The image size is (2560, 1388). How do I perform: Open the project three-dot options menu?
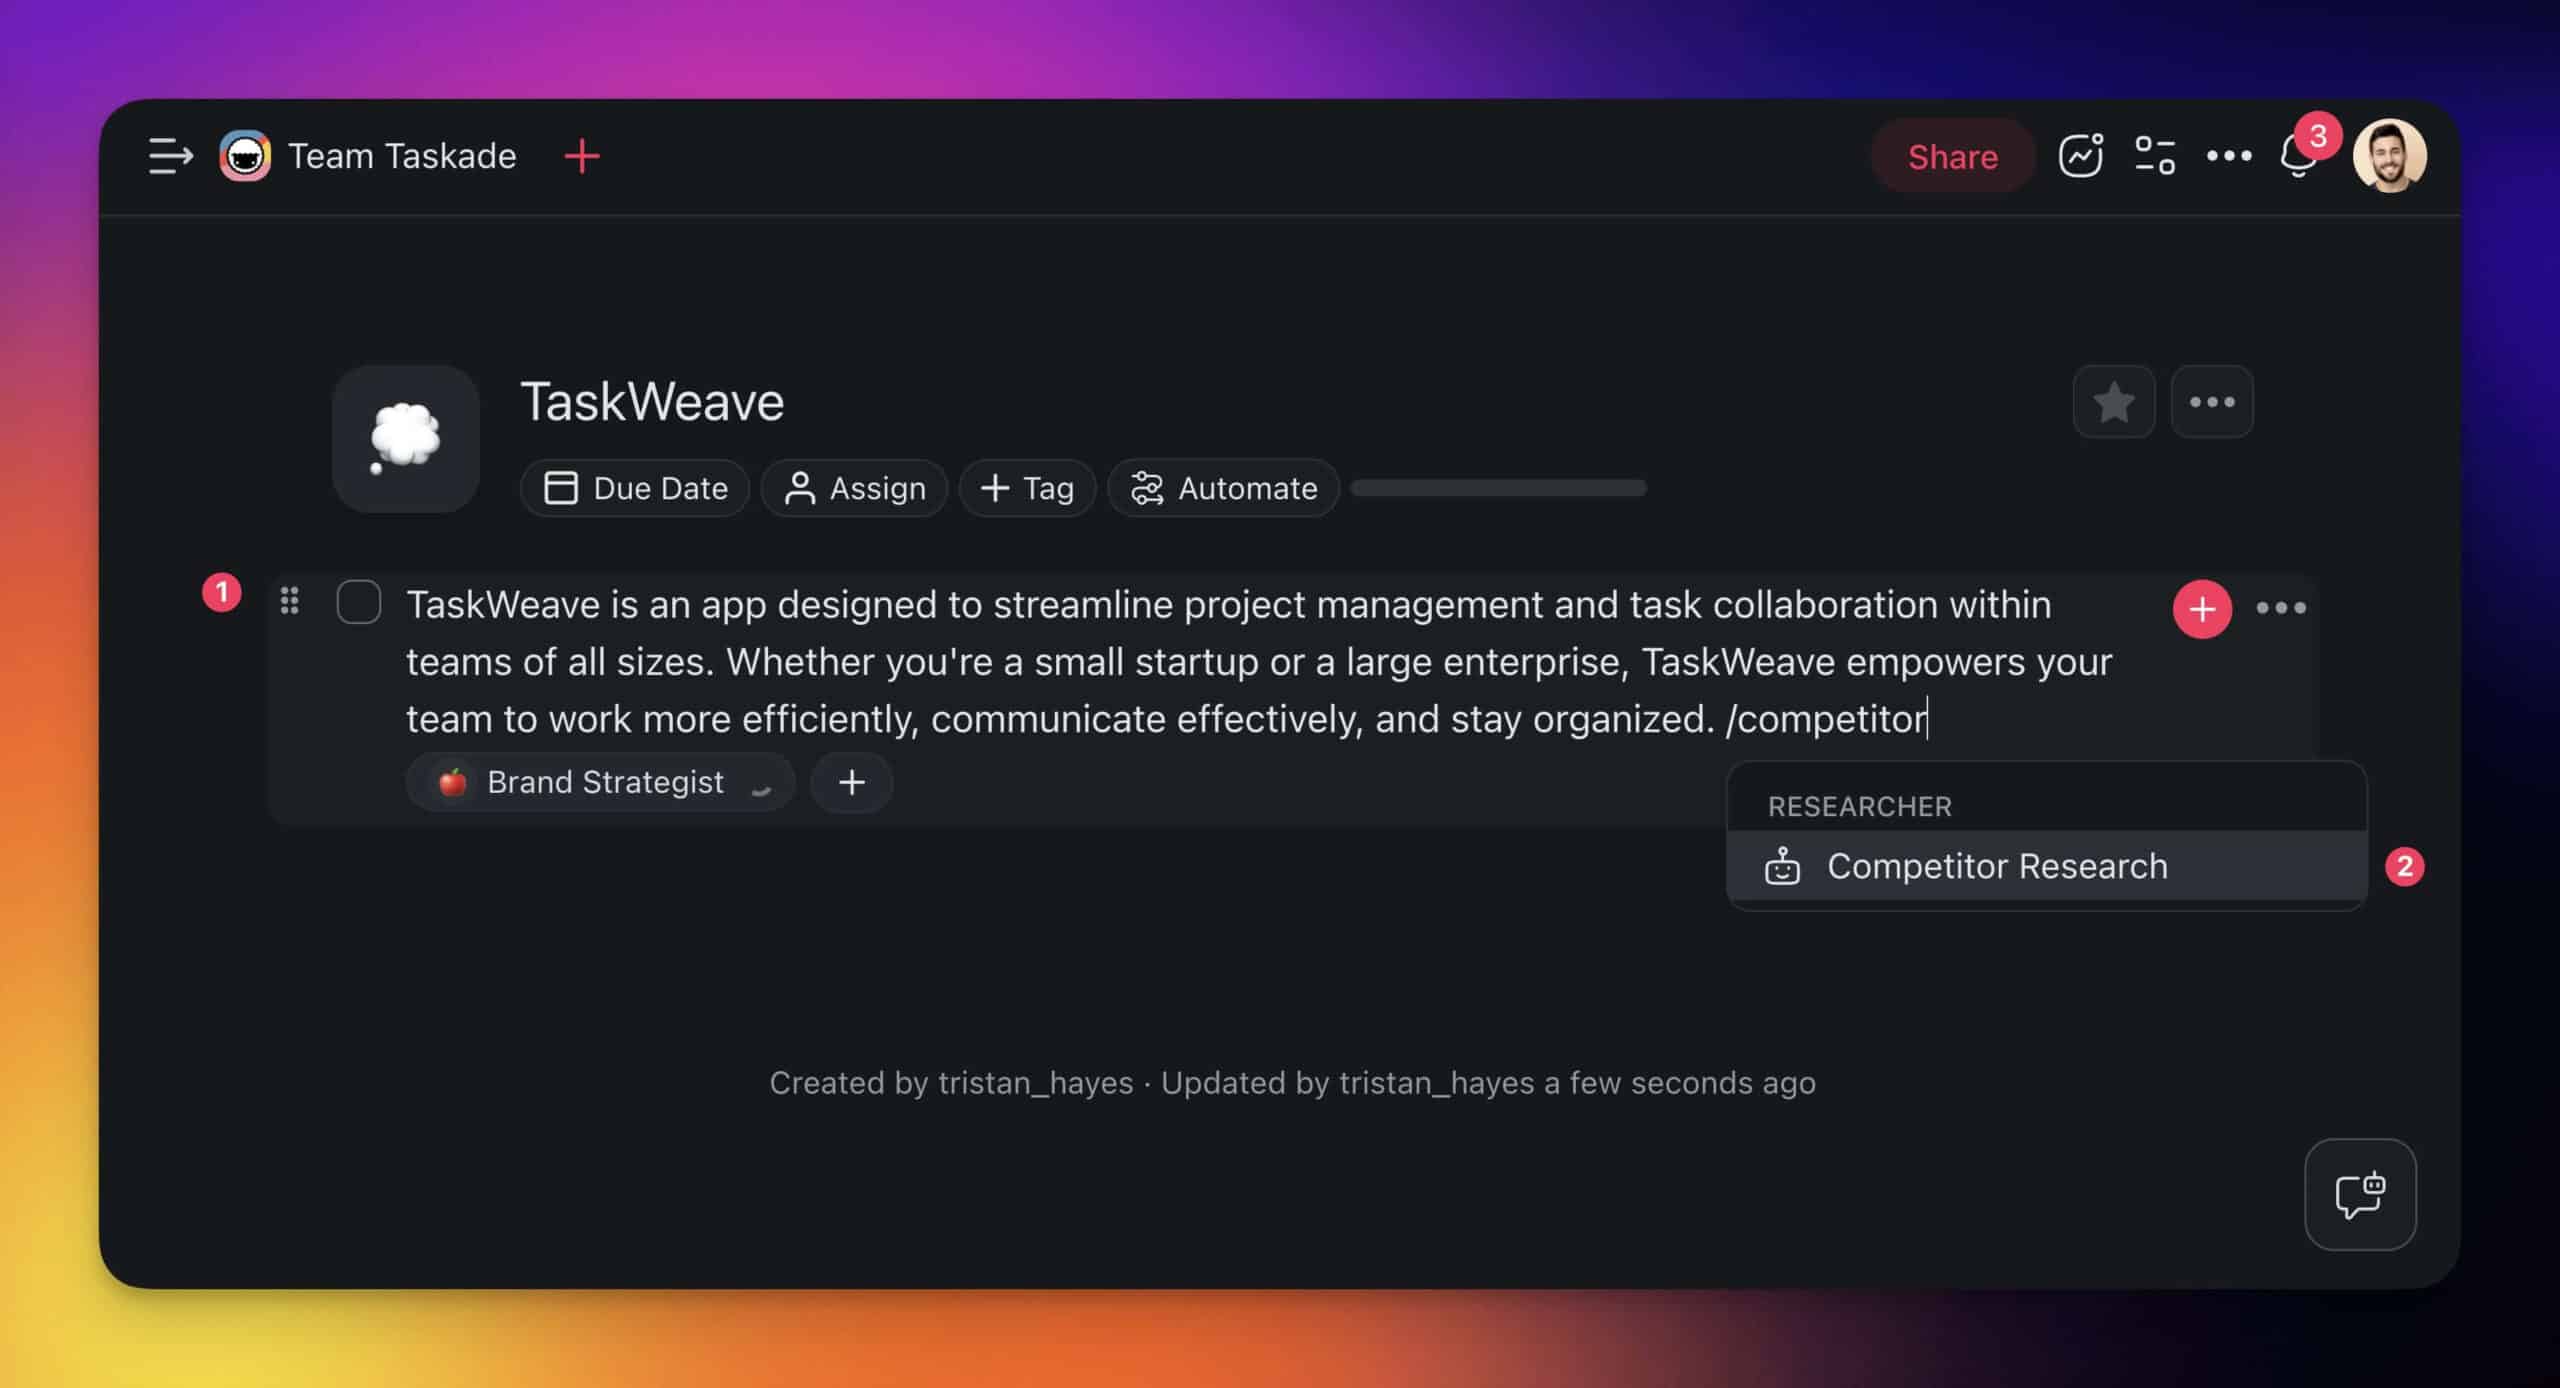(2212, 402)
